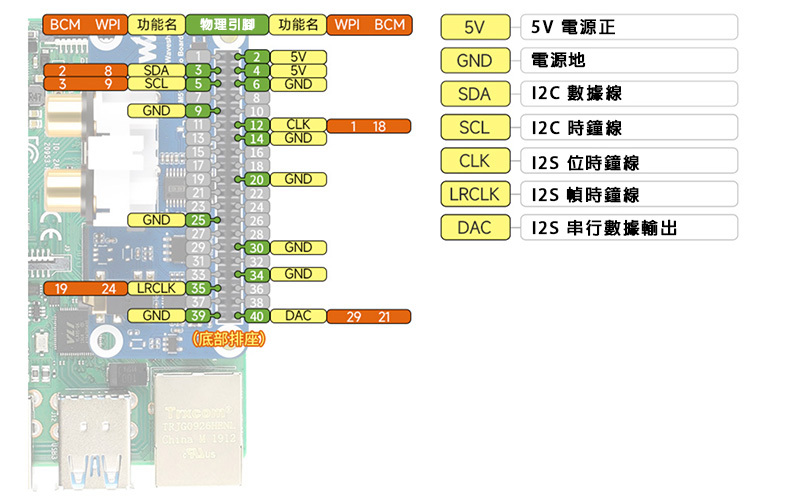Screen dimensions: 800x500
Task: Click the orange WPI 29 BCM 21 bar
Action: (x=368, y=316)
